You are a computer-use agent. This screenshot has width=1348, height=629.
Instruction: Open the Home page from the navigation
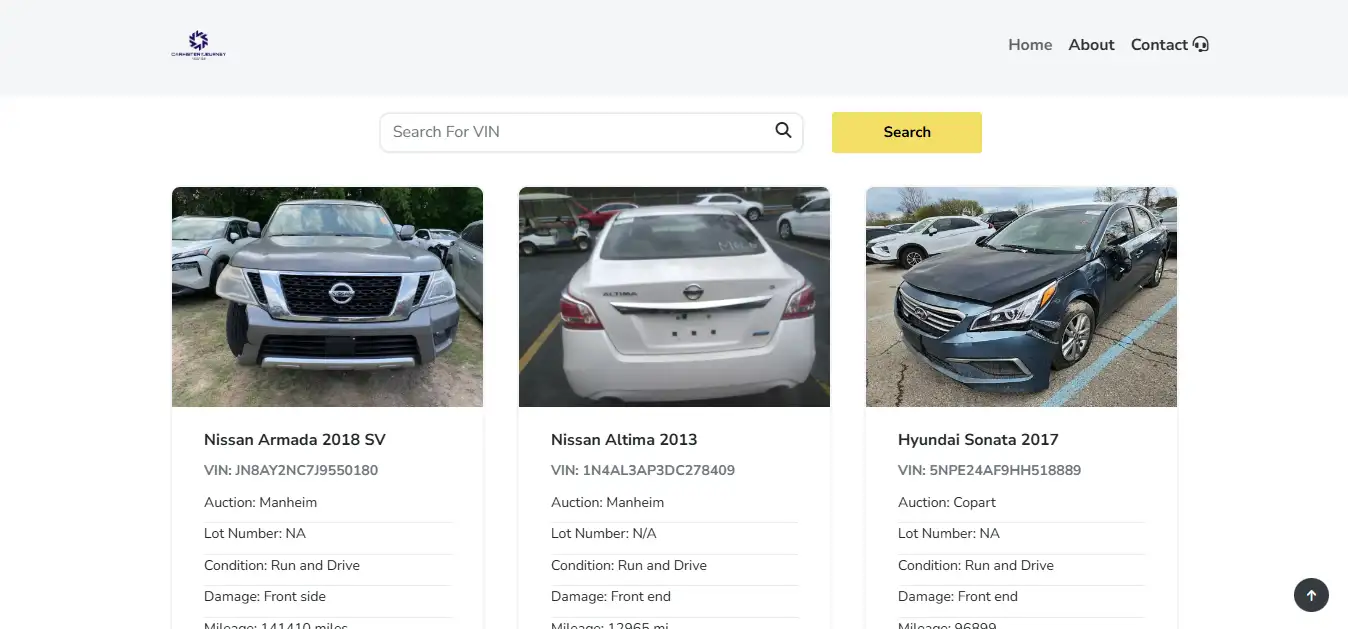[x=1030, y=45]
